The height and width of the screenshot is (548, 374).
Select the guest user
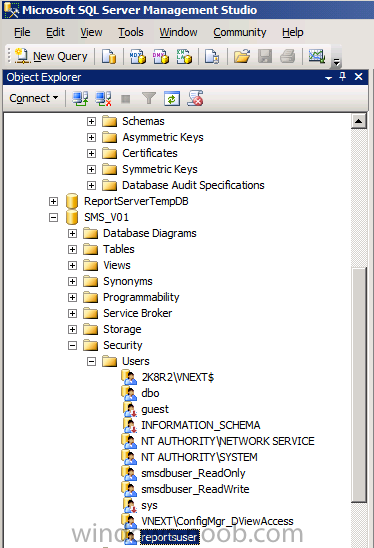pyautogui.click(x=155, y=410)
